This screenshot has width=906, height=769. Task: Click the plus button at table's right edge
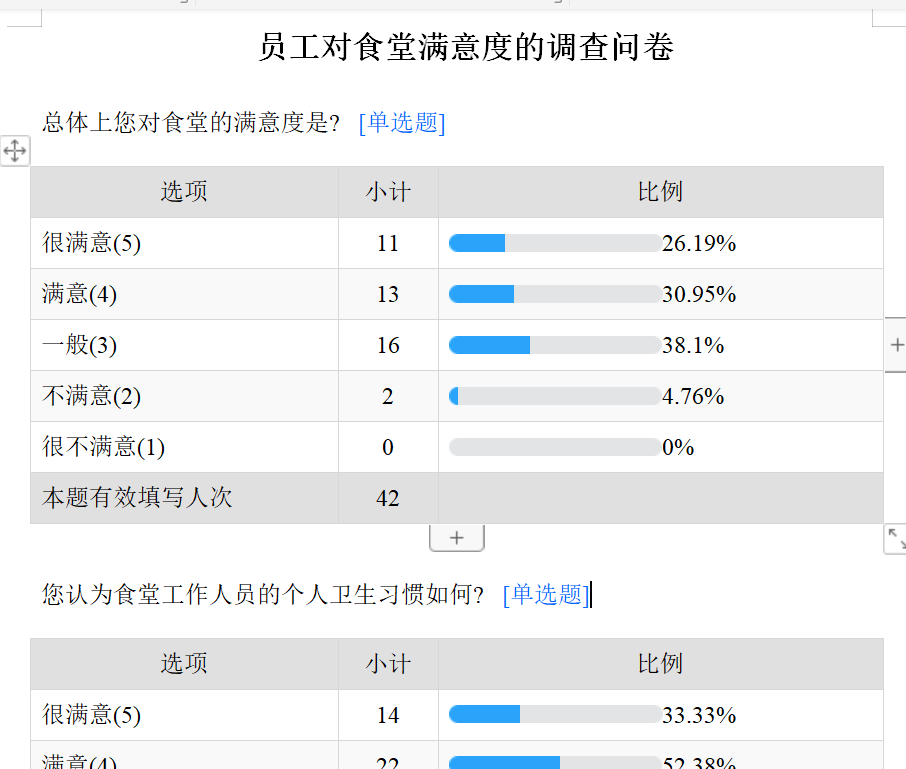point(896,345)
